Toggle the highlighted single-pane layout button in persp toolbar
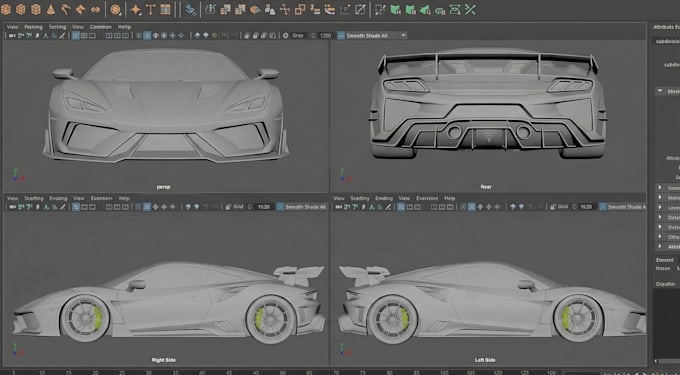 (x=75, y=36)
